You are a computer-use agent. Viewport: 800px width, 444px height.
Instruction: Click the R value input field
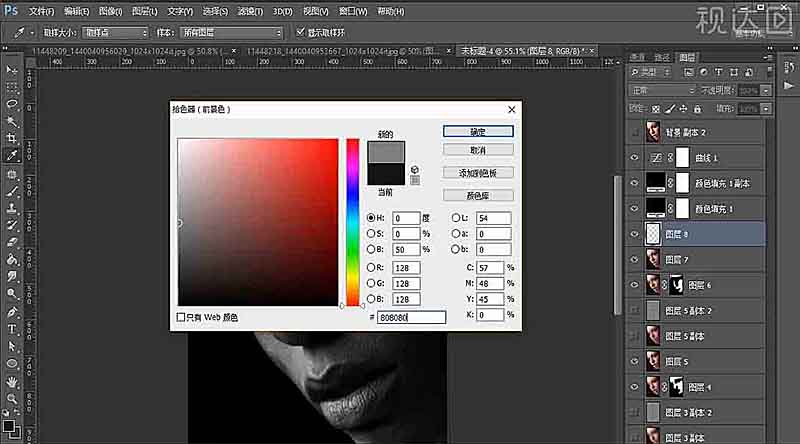(x=406, y=267)
